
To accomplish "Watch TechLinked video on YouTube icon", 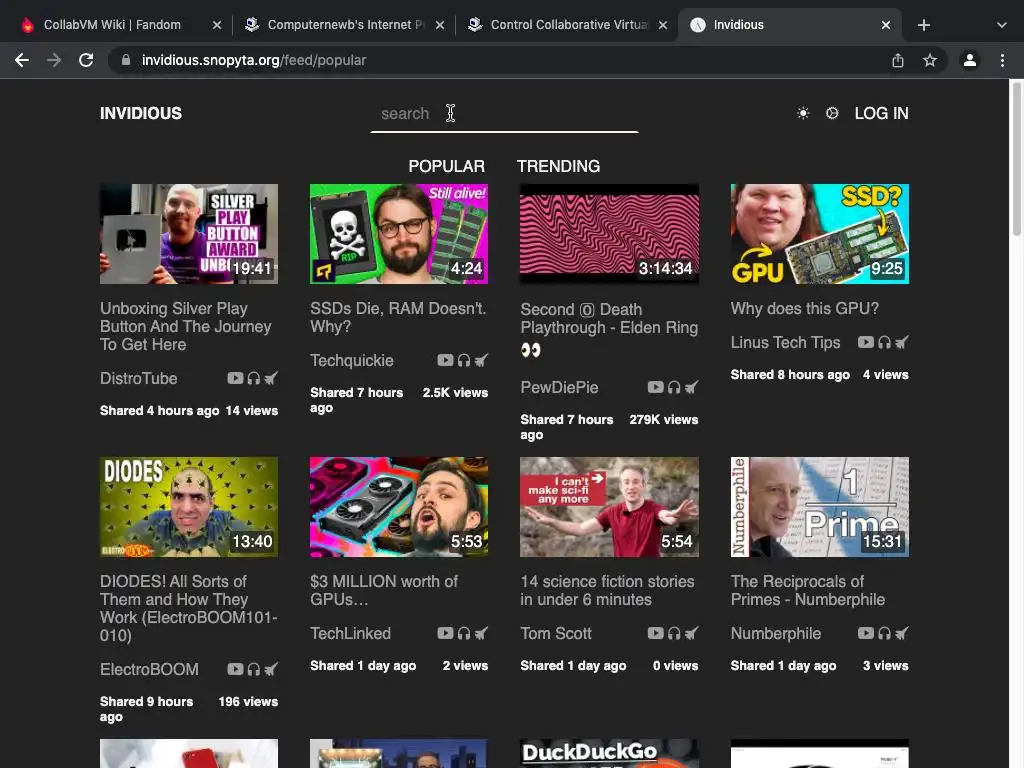I will [445, 633].
